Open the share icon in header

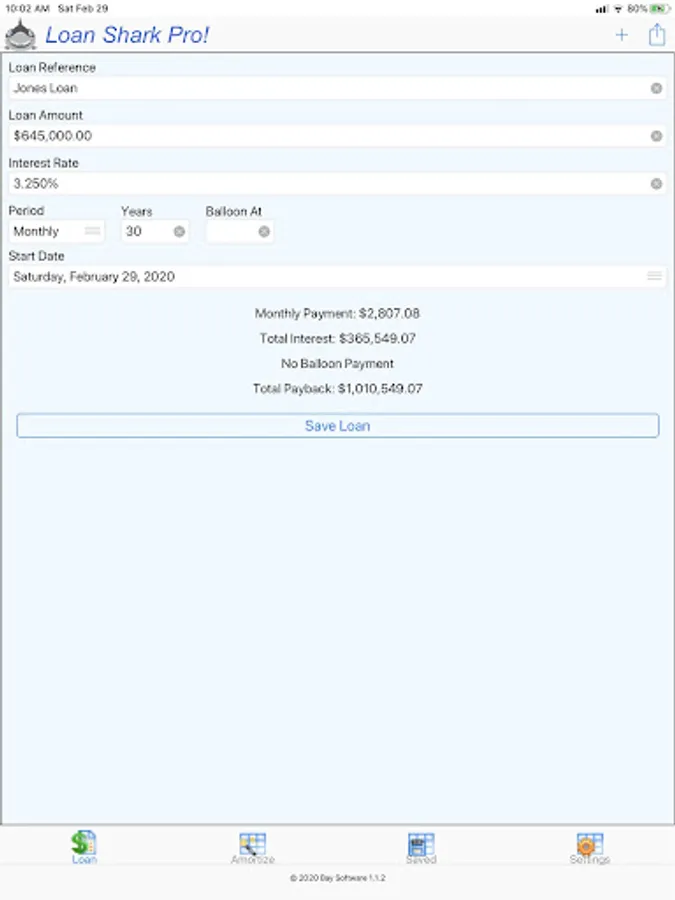coord(657,34)
